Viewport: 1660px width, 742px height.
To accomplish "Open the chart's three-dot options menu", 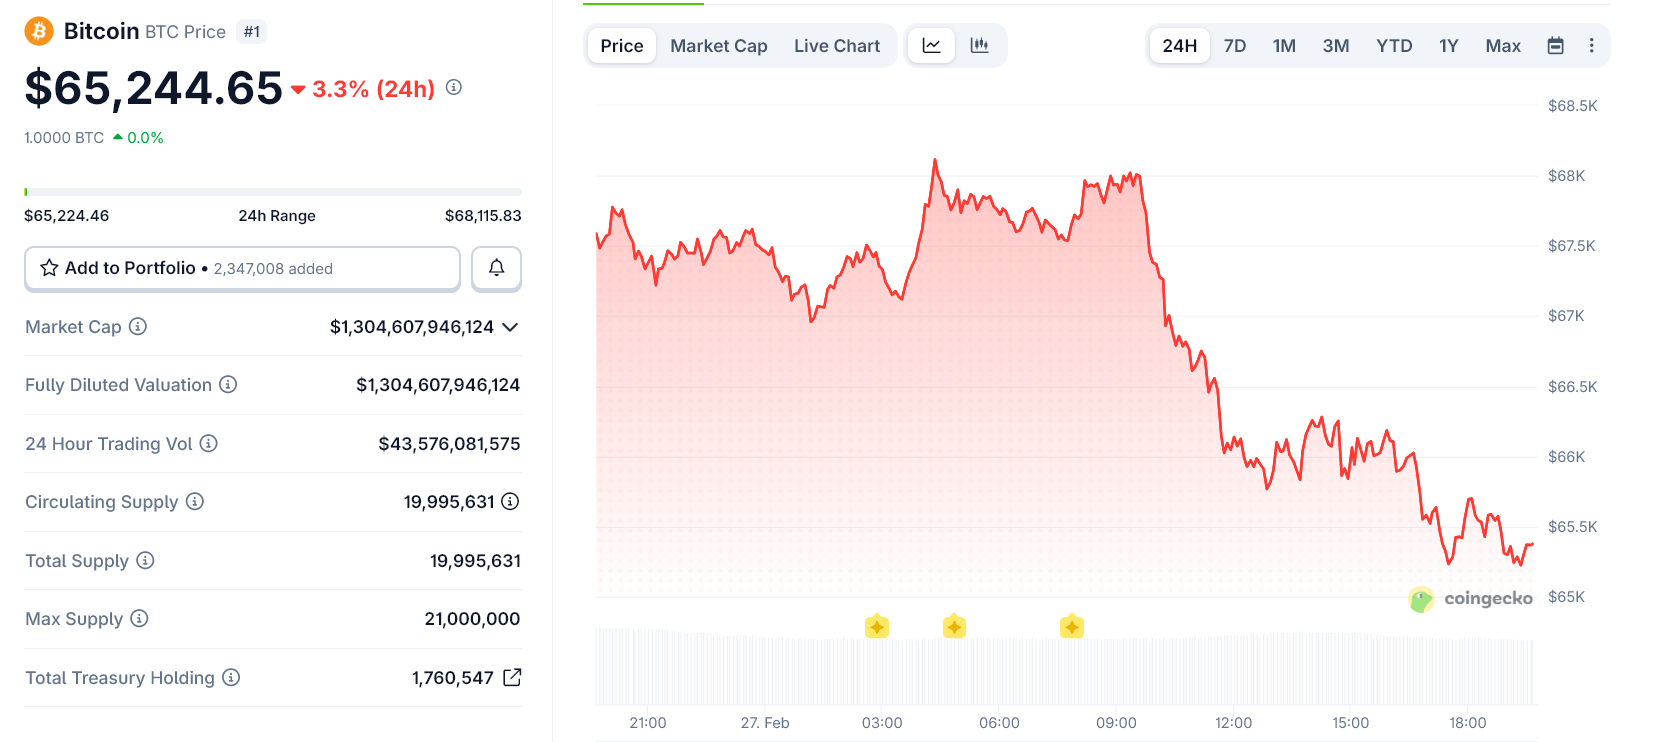I will (1591, 46).
